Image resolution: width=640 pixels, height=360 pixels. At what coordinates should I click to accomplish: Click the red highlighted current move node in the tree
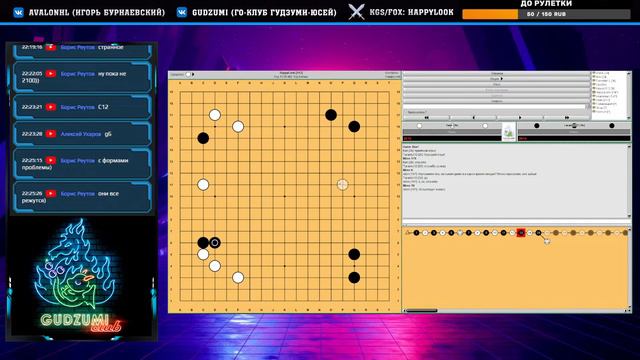(521, 233)
